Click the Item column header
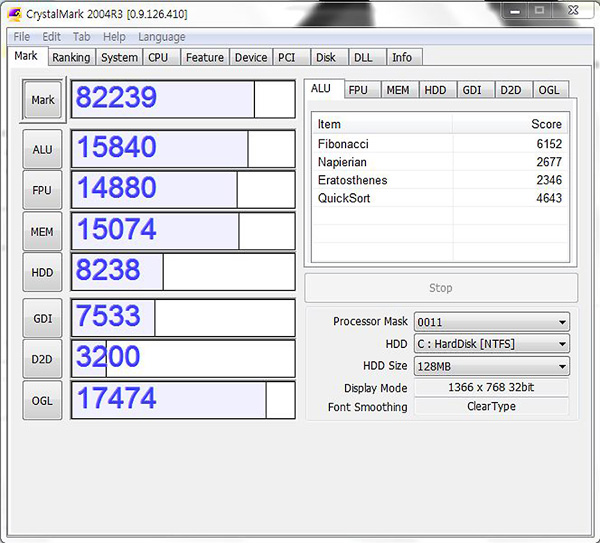The width and height of the screenshot is (600, 543). 382,124
